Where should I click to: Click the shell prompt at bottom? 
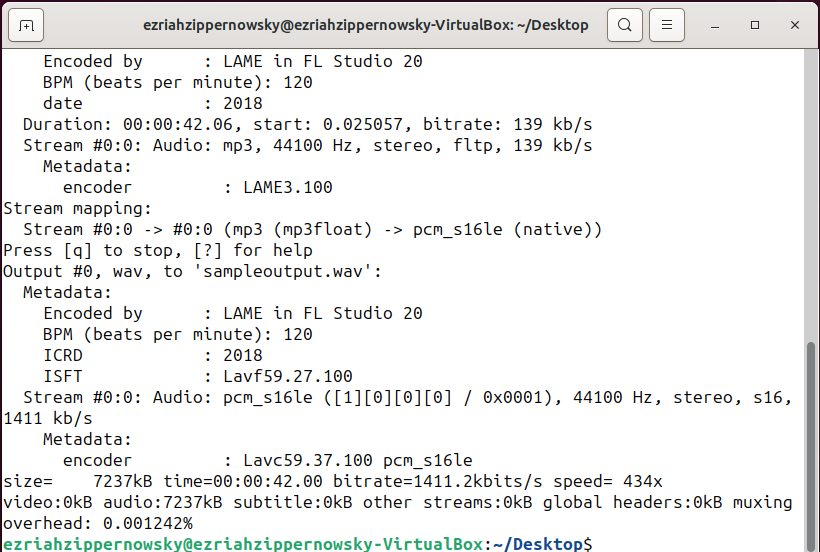[x=297, y=544]
